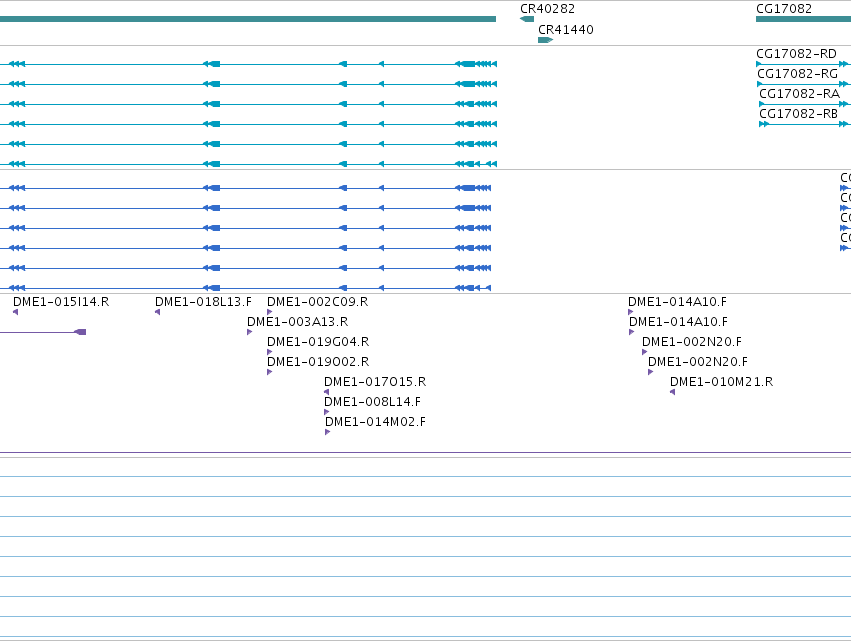Click the DME1-019O02.R arrow marker
The height and width of the screenshot is (641, 851).
click(x=270, y=372)
